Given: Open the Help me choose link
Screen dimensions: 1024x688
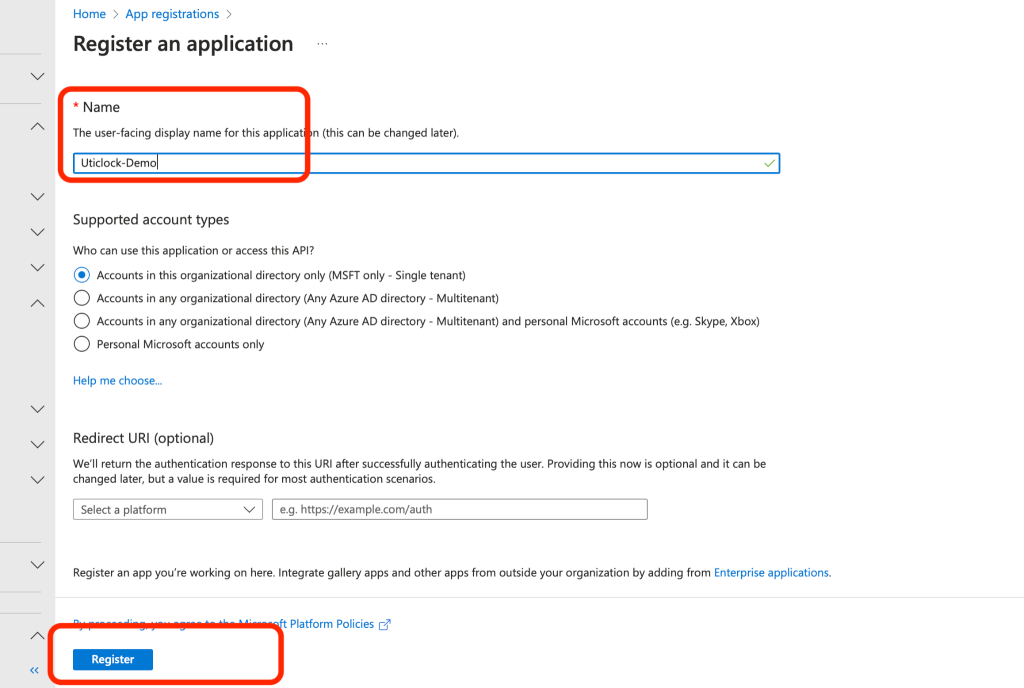Looking at the screenshot, I should pyautogui.click(x=118, y=381).
